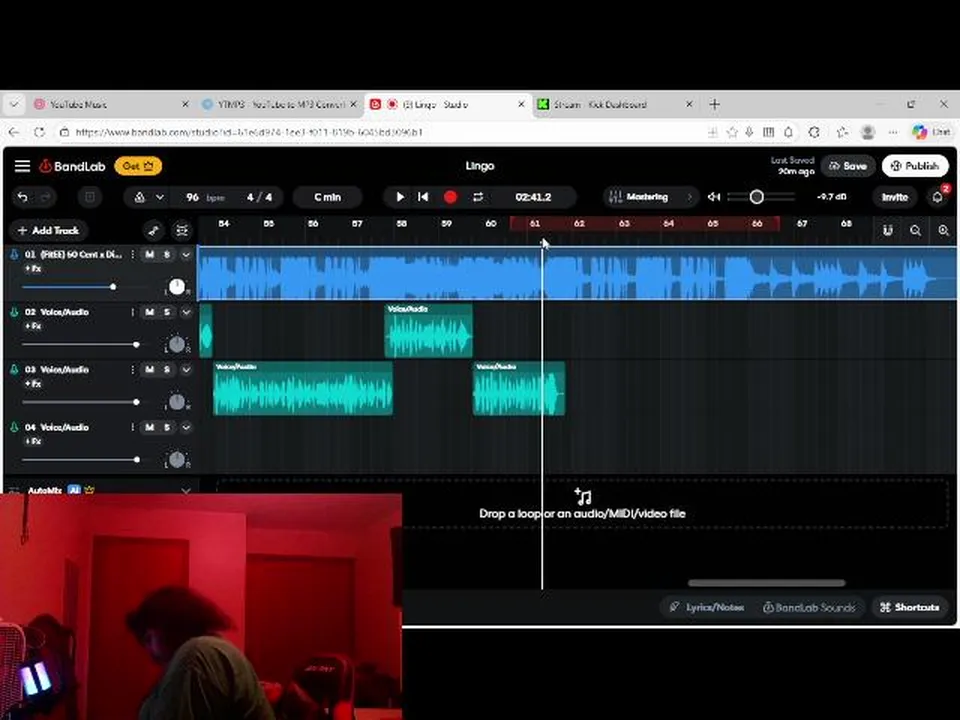Mute track 02 Voice/Audio
The width and height of the screenshot is (960, 720).
coord(149,312)
